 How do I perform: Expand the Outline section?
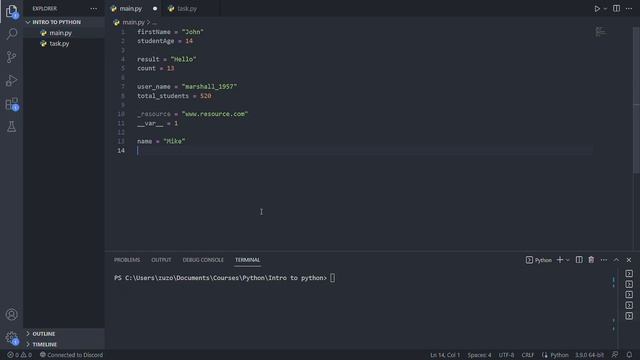click(64, 334)
